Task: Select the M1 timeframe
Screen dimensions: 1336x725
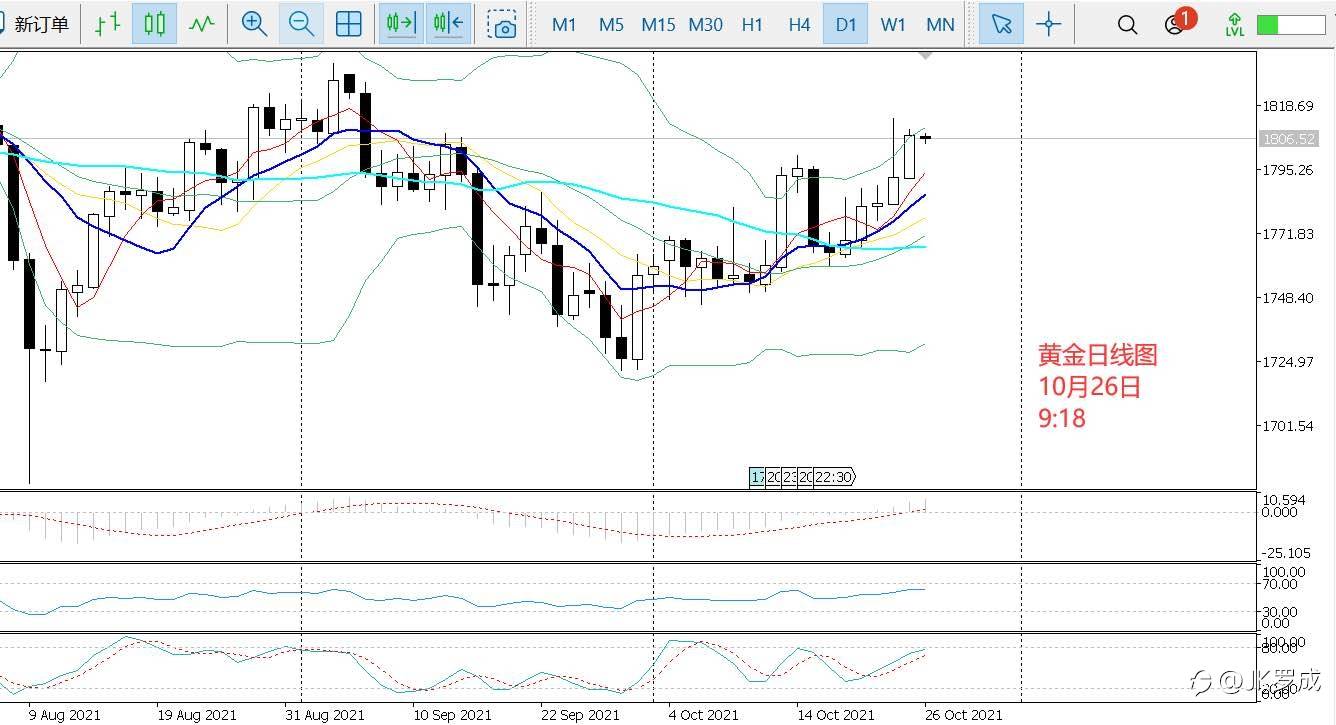Action: [x=564, y=25]
